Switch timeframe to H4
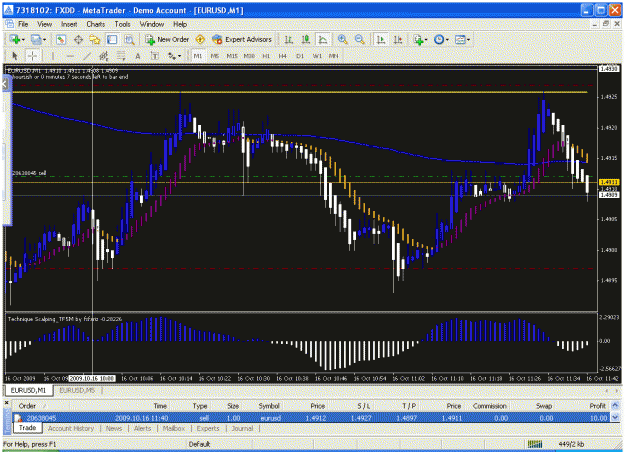This screenshot has width=625, height=452. tap(283, 56)
